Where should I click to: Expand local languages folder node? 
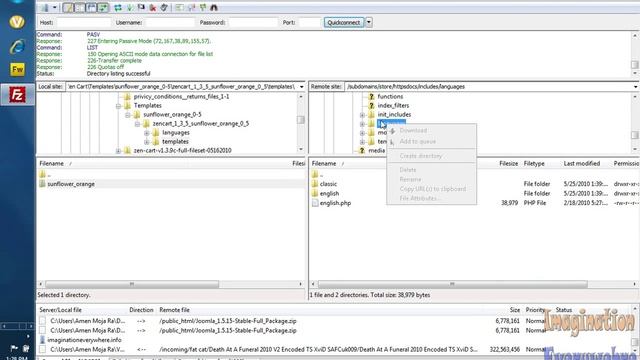point(147,133)
